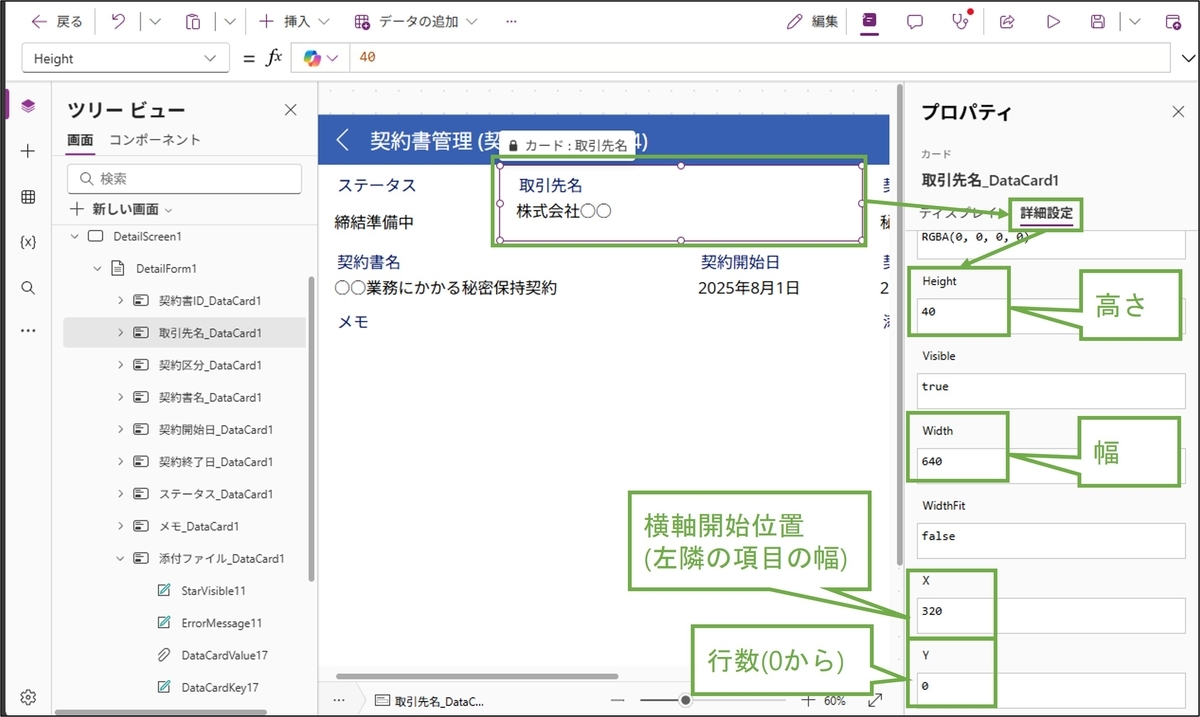The width and height of the screenshot is (1200, 717).
Task: Open the undo dropdown arrow
Action: (x=155, y=21)
